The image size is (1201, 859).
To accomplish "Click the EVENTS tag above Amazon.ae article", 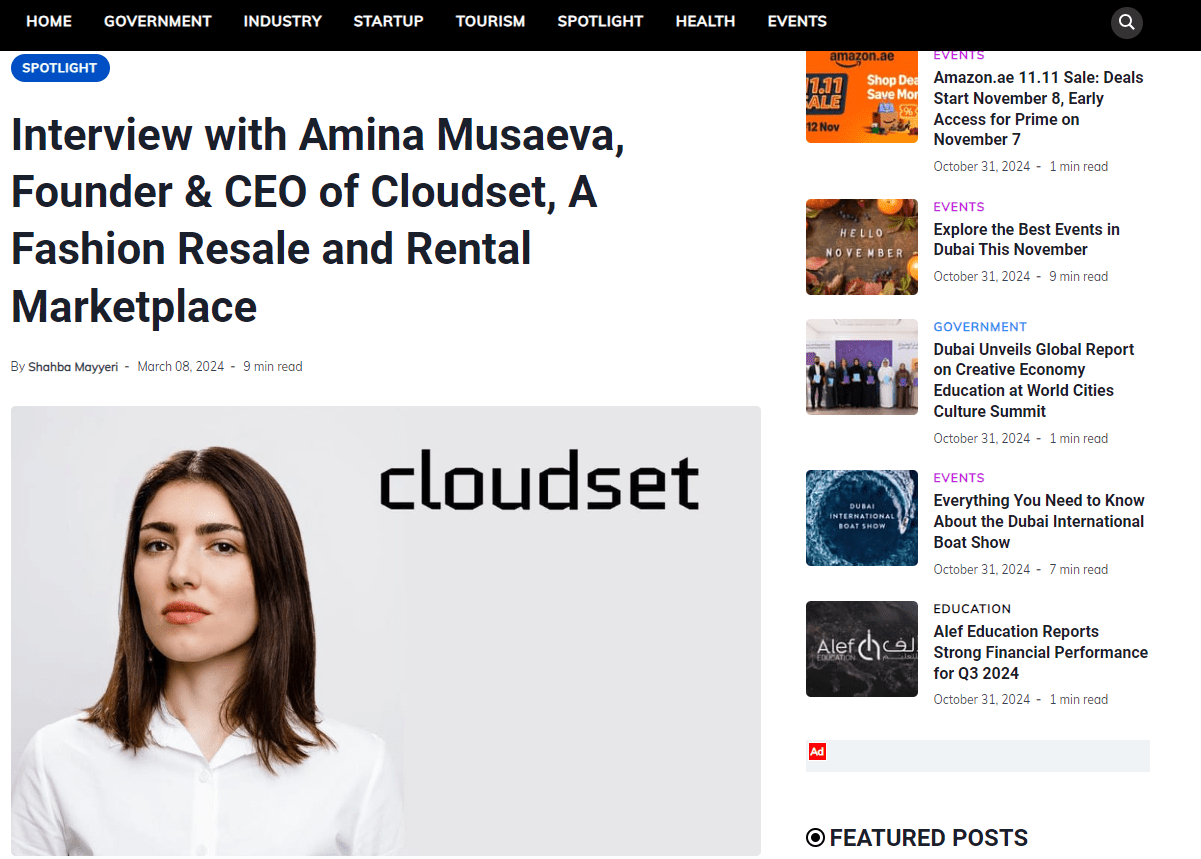I will 959,55.
